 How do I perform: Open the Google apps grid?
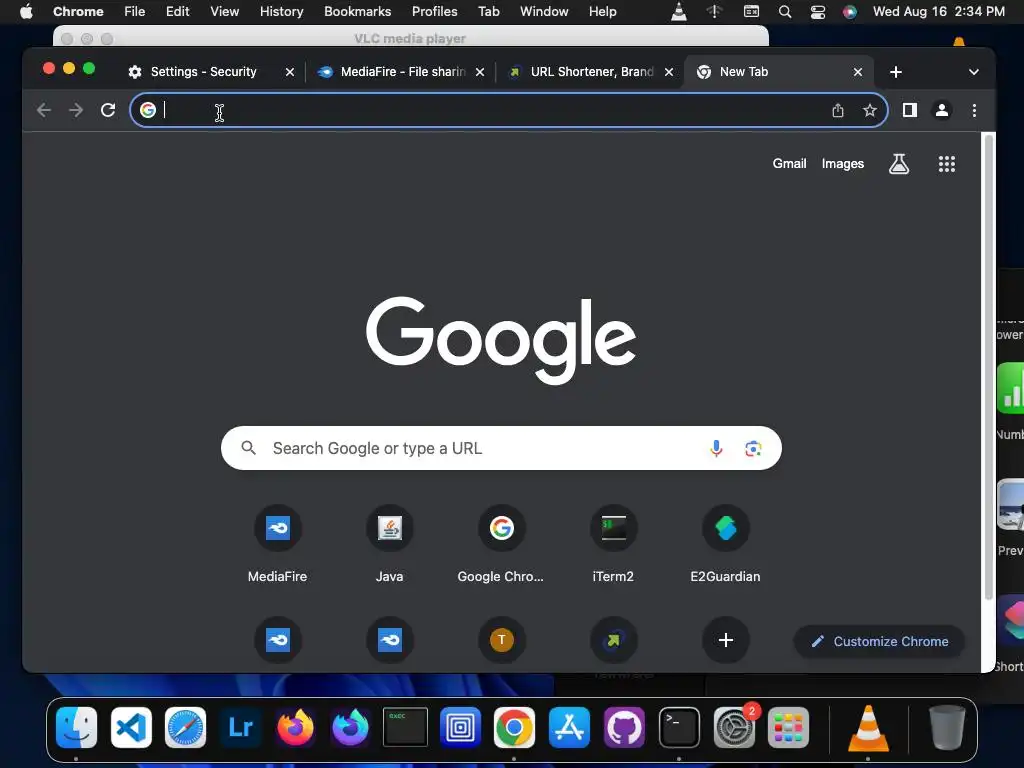click(x=946, y=164)
